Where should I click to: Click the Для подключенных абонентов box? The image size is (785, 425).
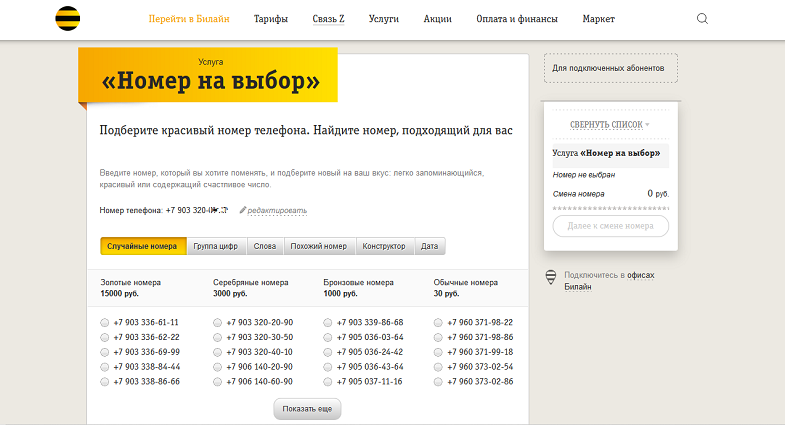(x=611, y=68)
